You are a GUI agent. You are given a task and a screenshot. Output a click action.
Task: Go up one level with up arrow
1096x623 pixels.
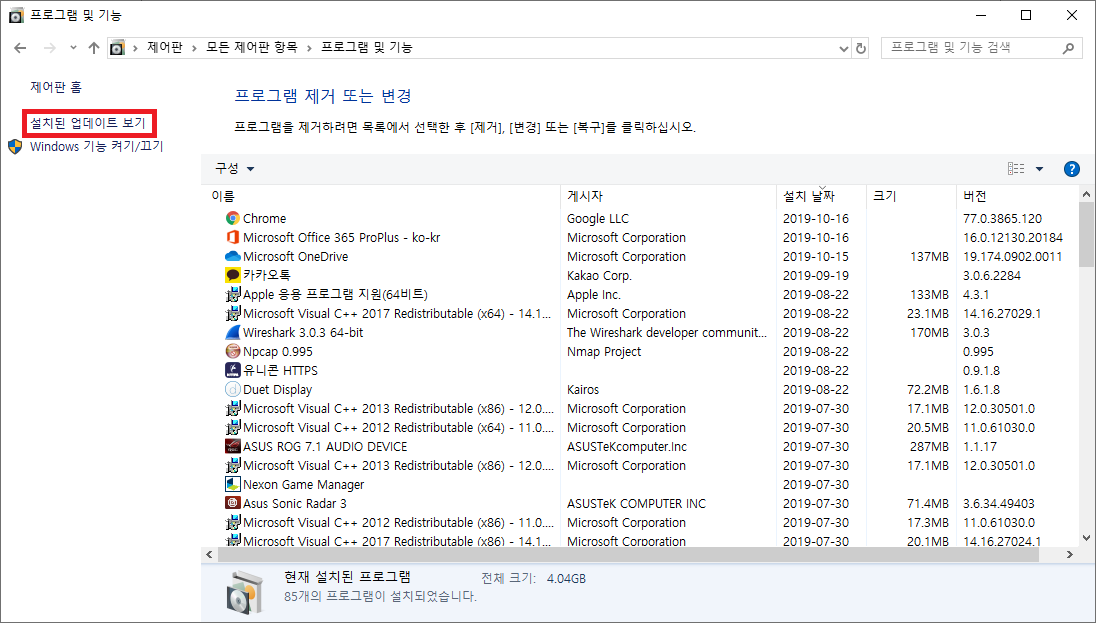pyautogui.click(x=94, y=48)
